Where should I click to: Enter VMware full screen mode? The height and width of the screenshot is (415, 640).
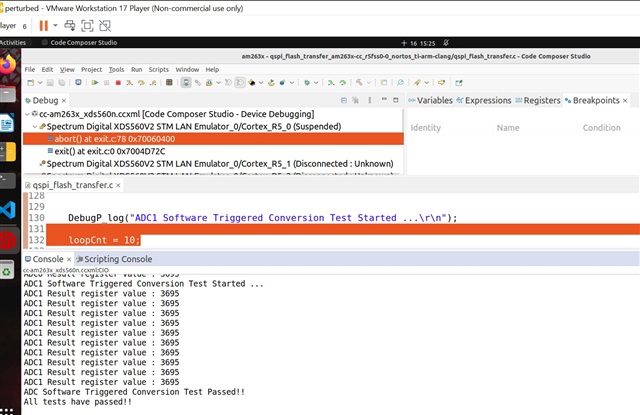87,26
